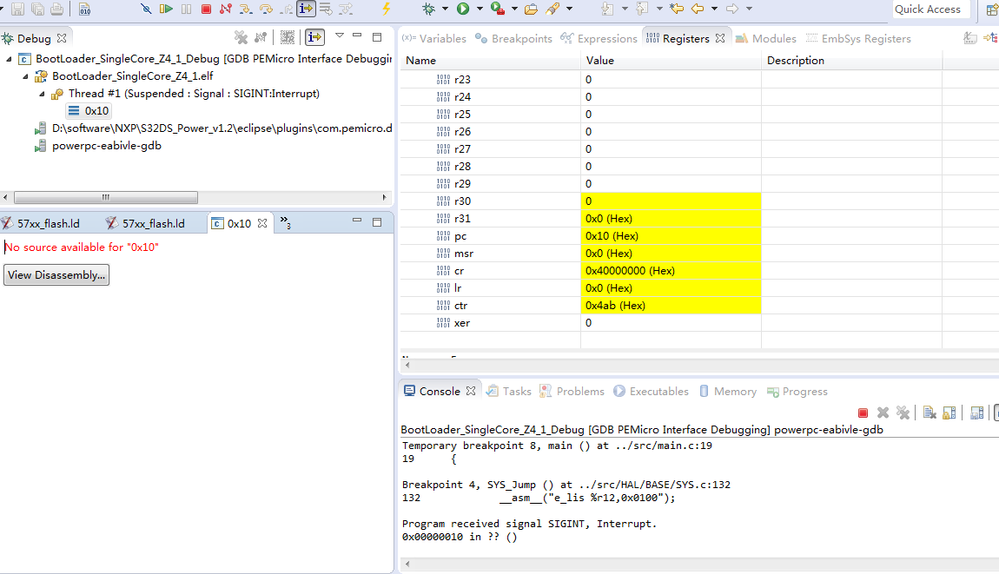The image size is (999, 574).
Task: Click the Last Edit Location arrow icon
Action: pyautogui.click(x=677, y=9)
